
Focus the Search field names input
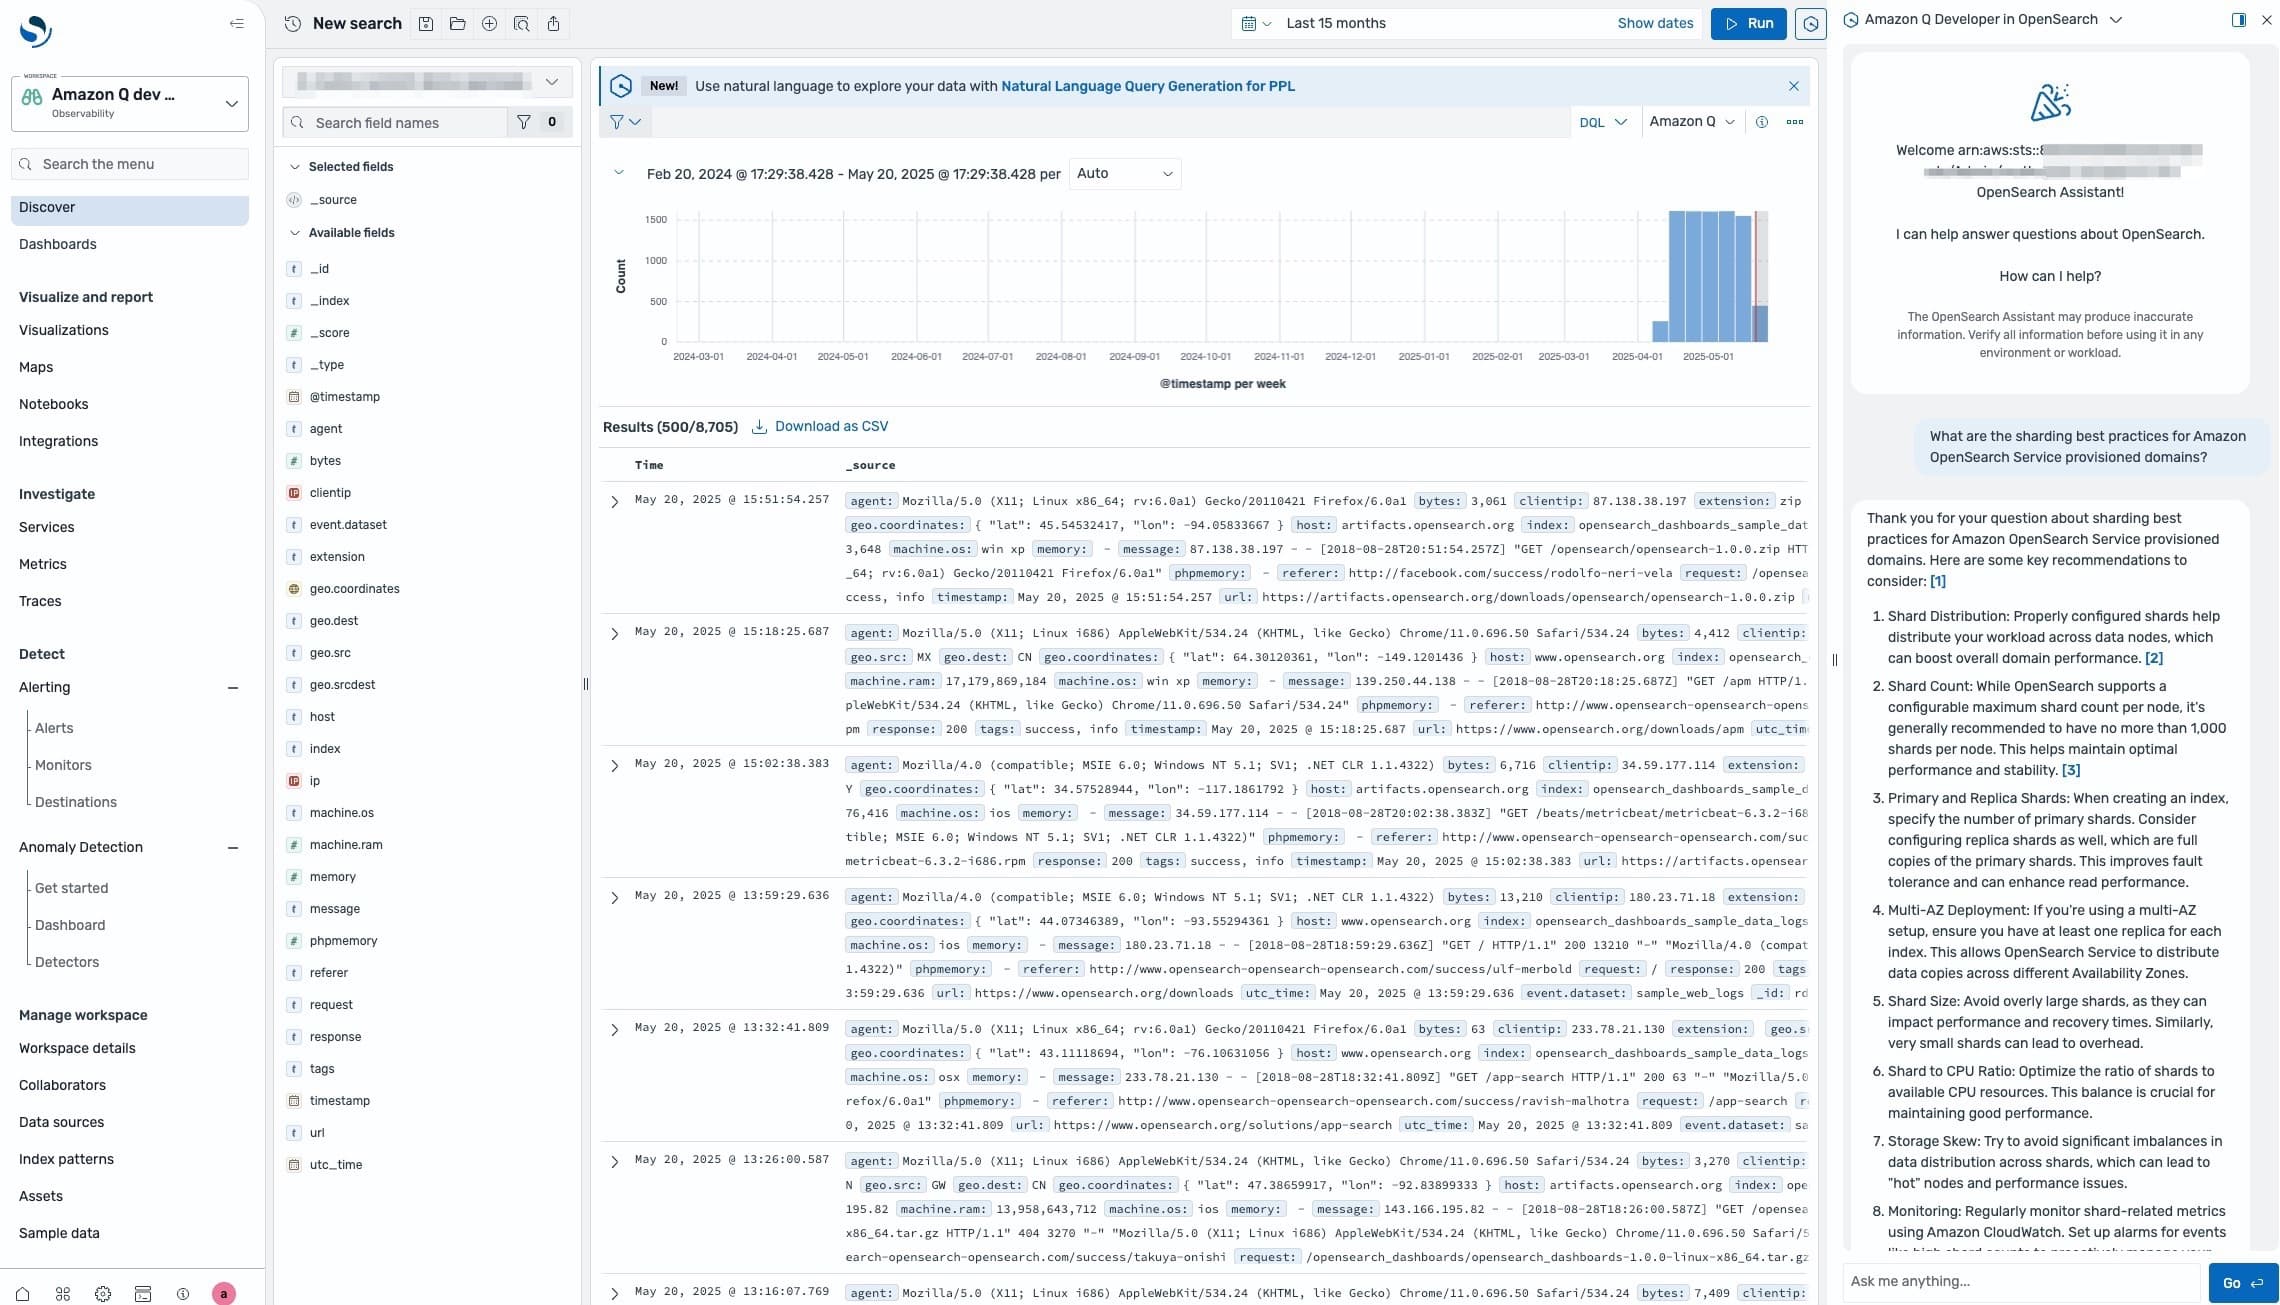tap(395, 122)
